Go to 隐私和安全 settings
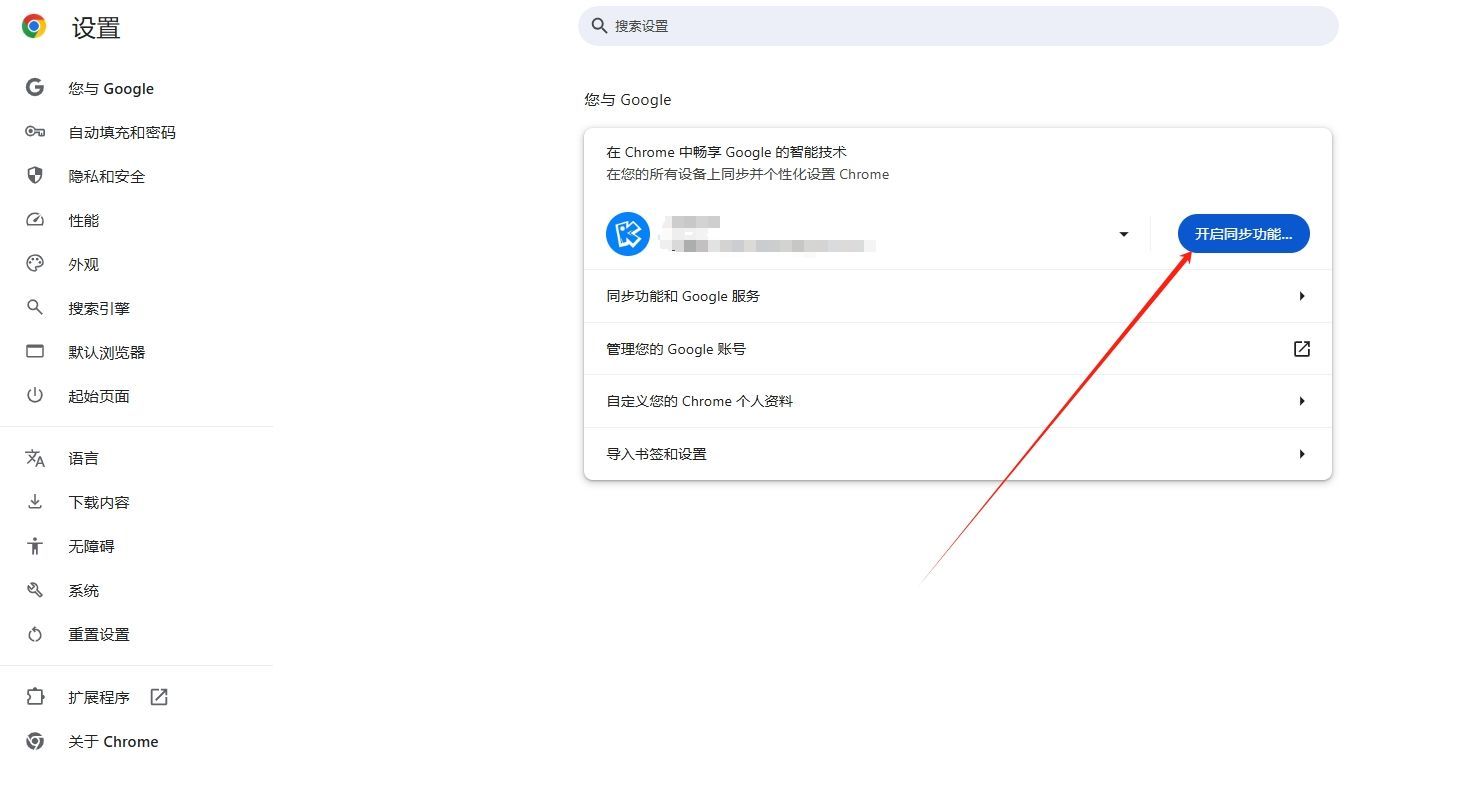 pyautogui.click(x=107, y=176)
